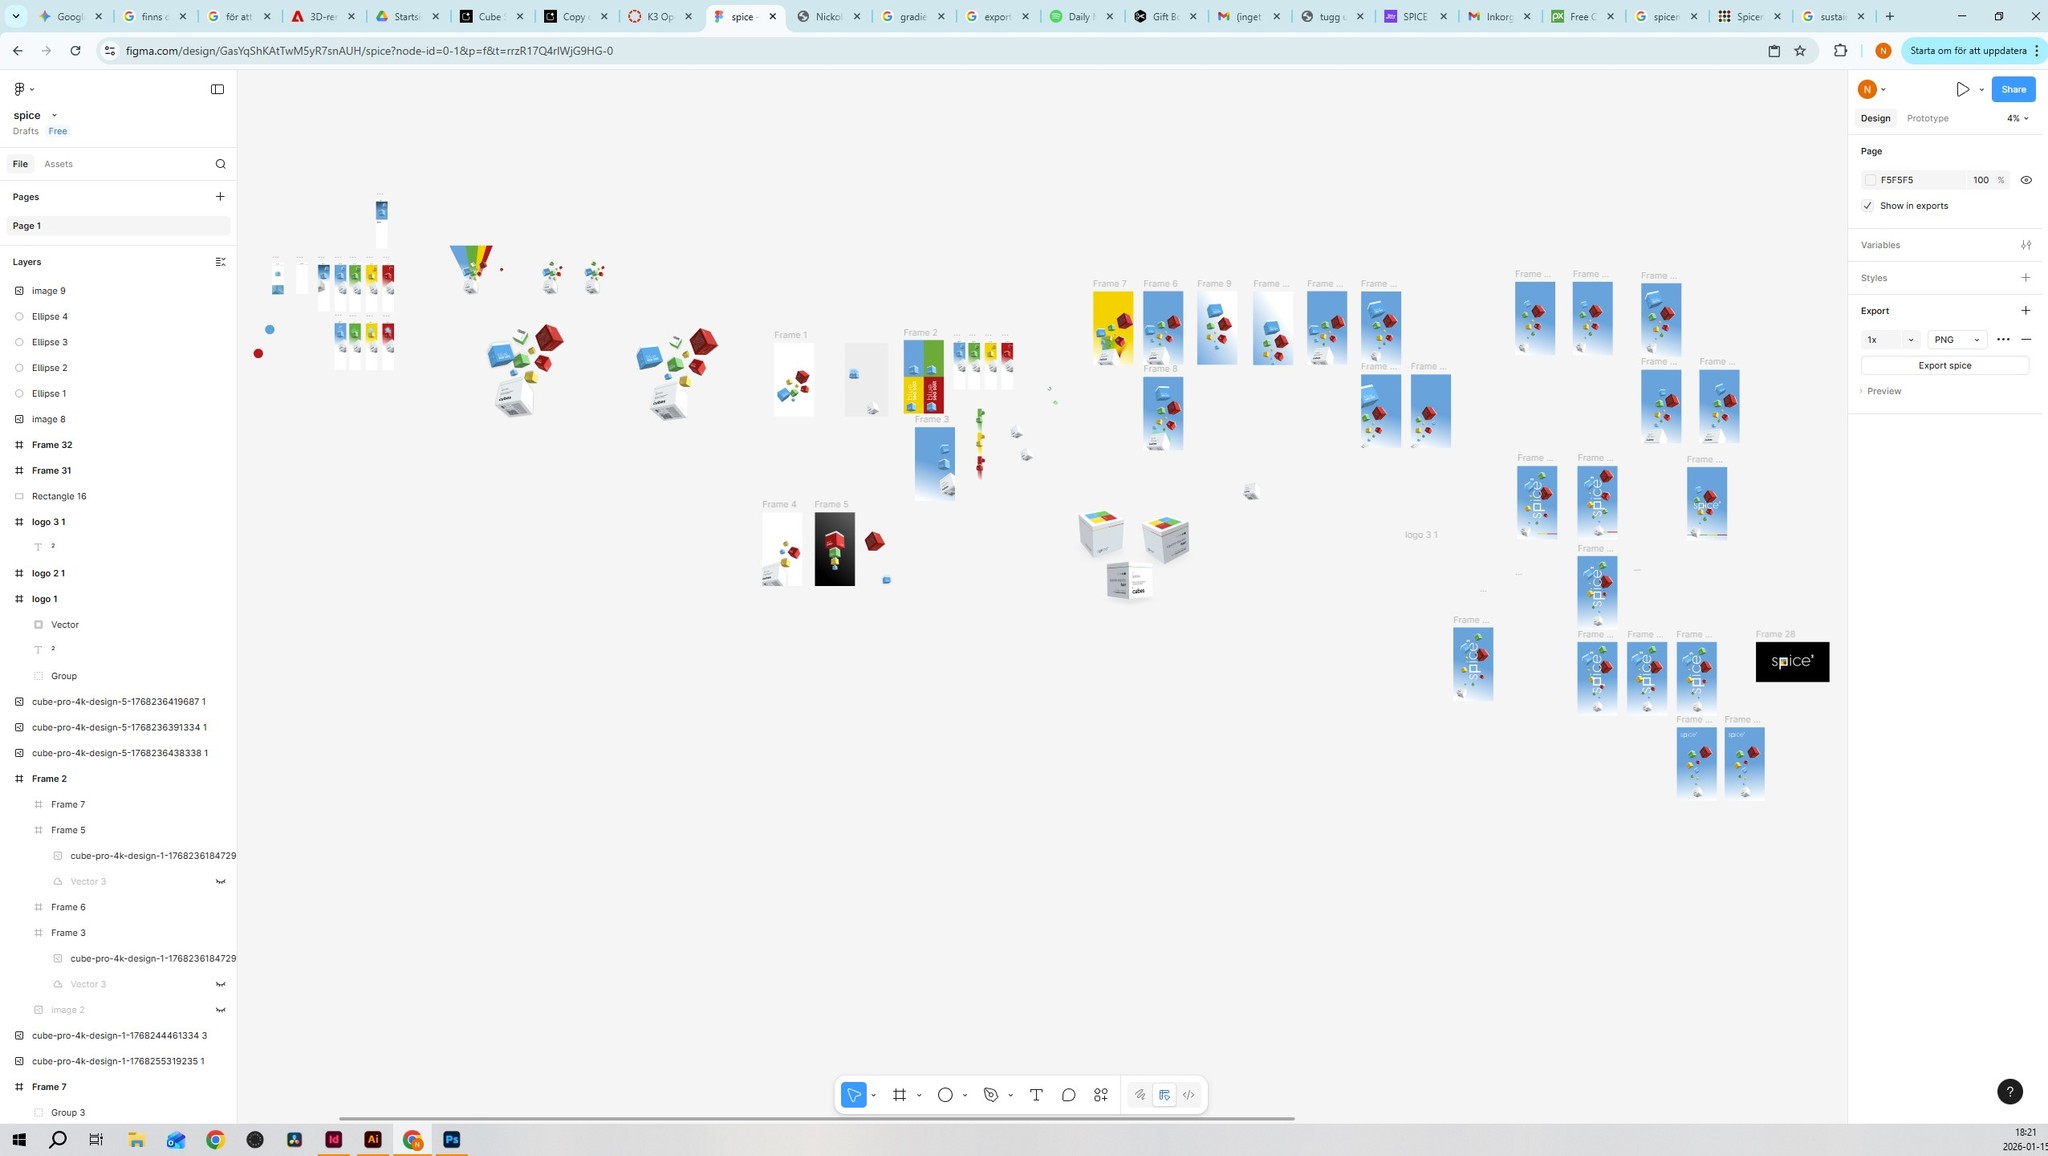Open the 4% zoom dropdown
This screenshot has height=1156, width=2048.
coord(2017,118)
